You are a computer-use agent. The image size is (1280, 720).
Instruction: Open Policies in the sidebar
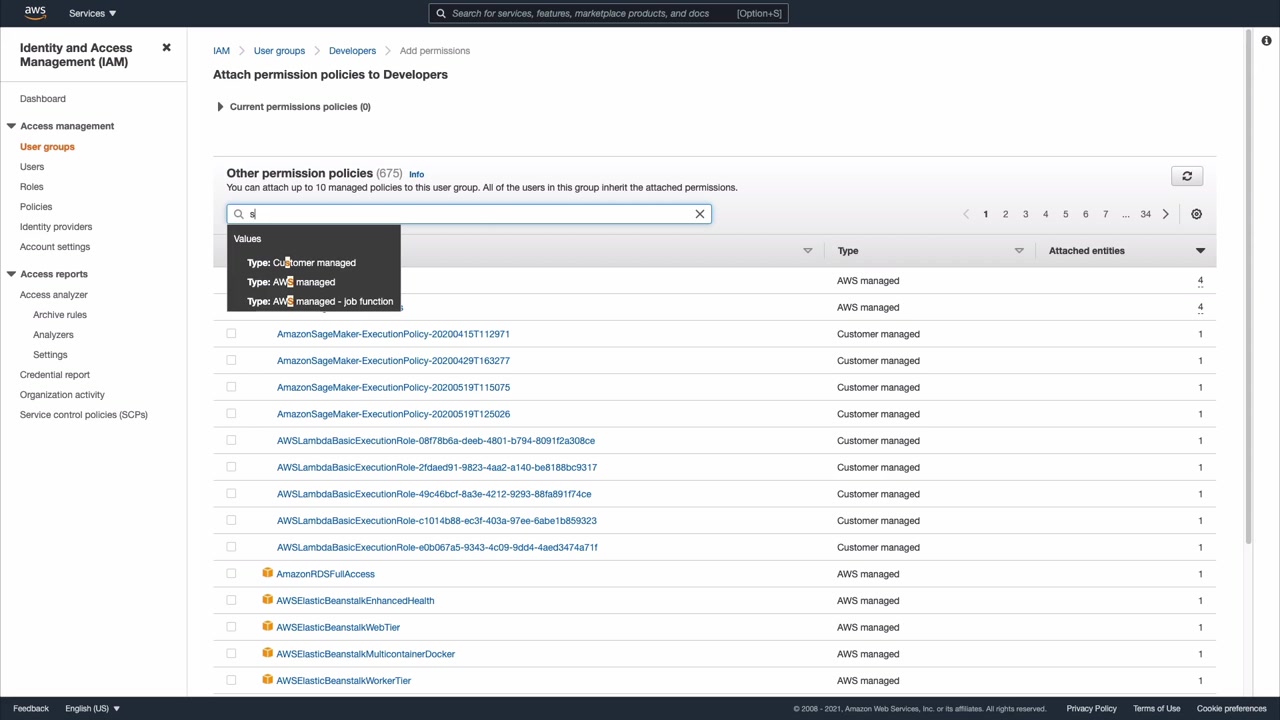pos(36,207)
